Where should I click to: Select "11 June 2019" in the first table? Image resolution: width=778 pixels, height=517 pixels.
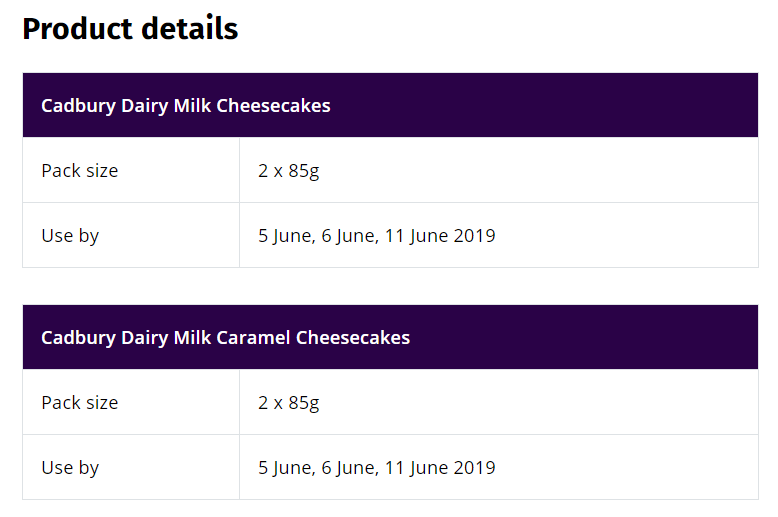[440, 236]
